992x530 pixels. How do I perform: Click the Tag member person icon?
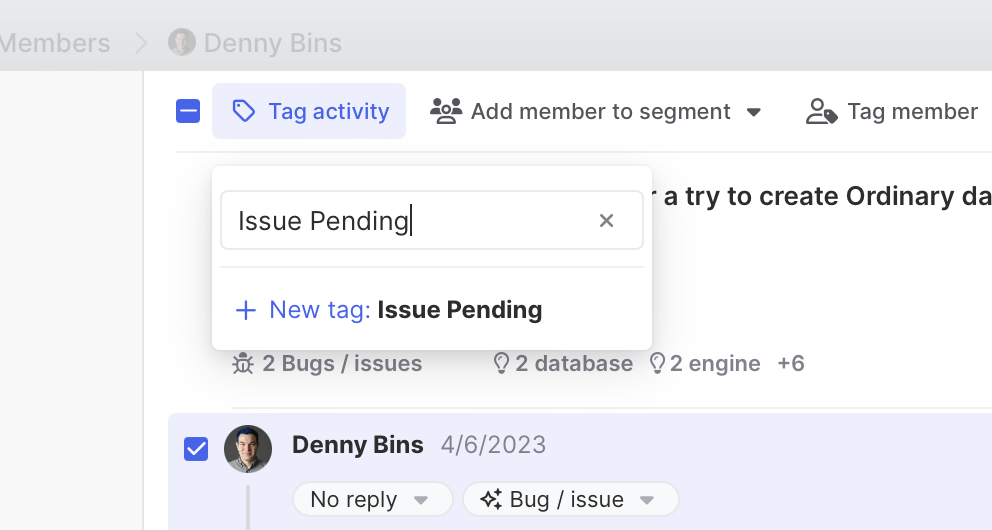click(x=821, y=111)
